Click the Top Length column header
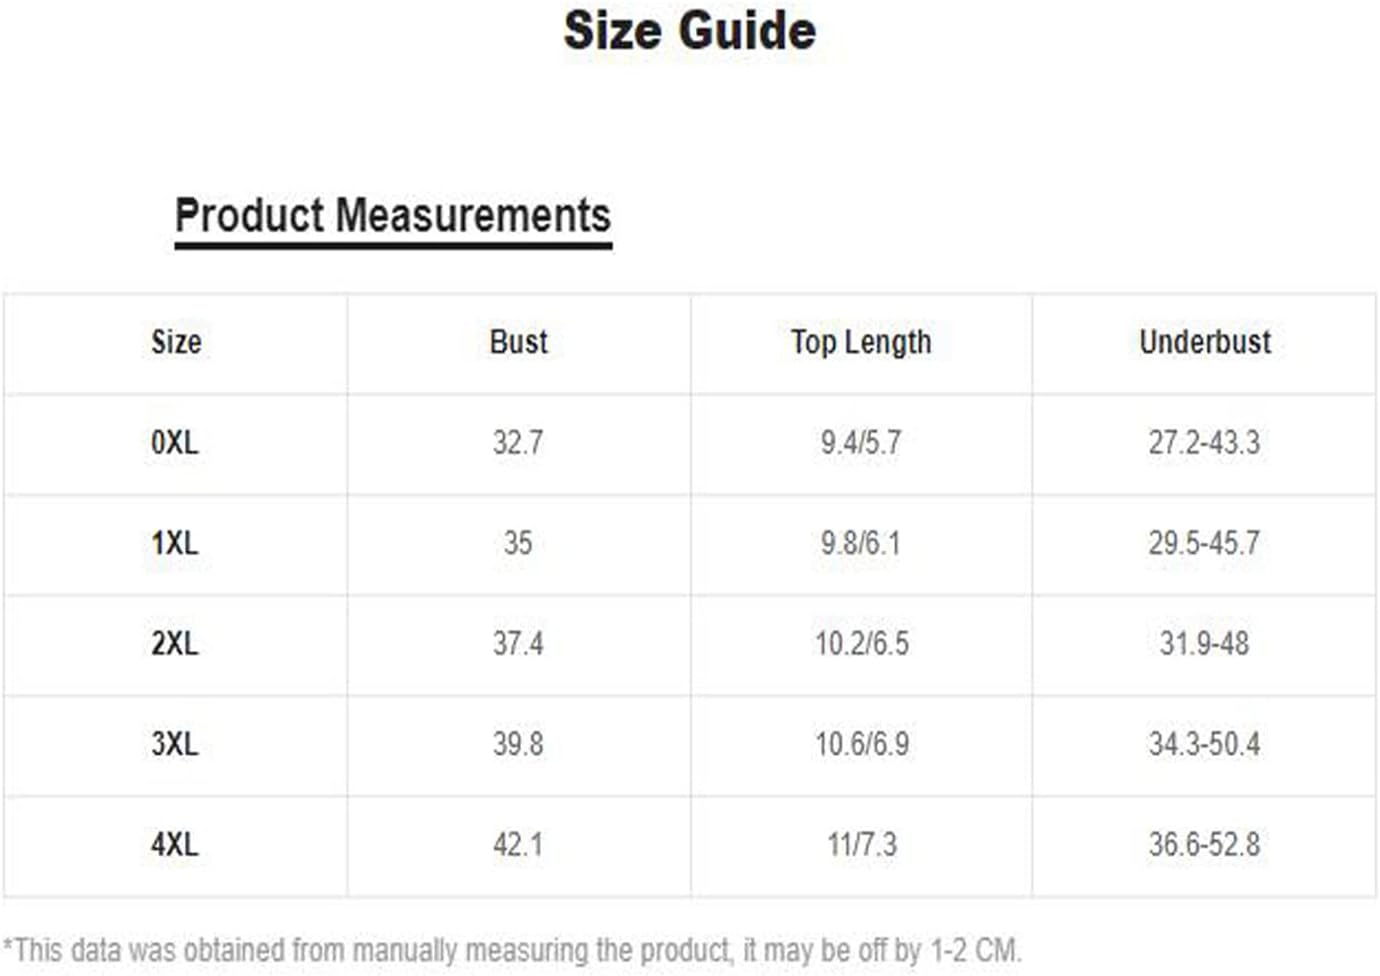This screenshot has height=976, width=1380. coord(861,342)
